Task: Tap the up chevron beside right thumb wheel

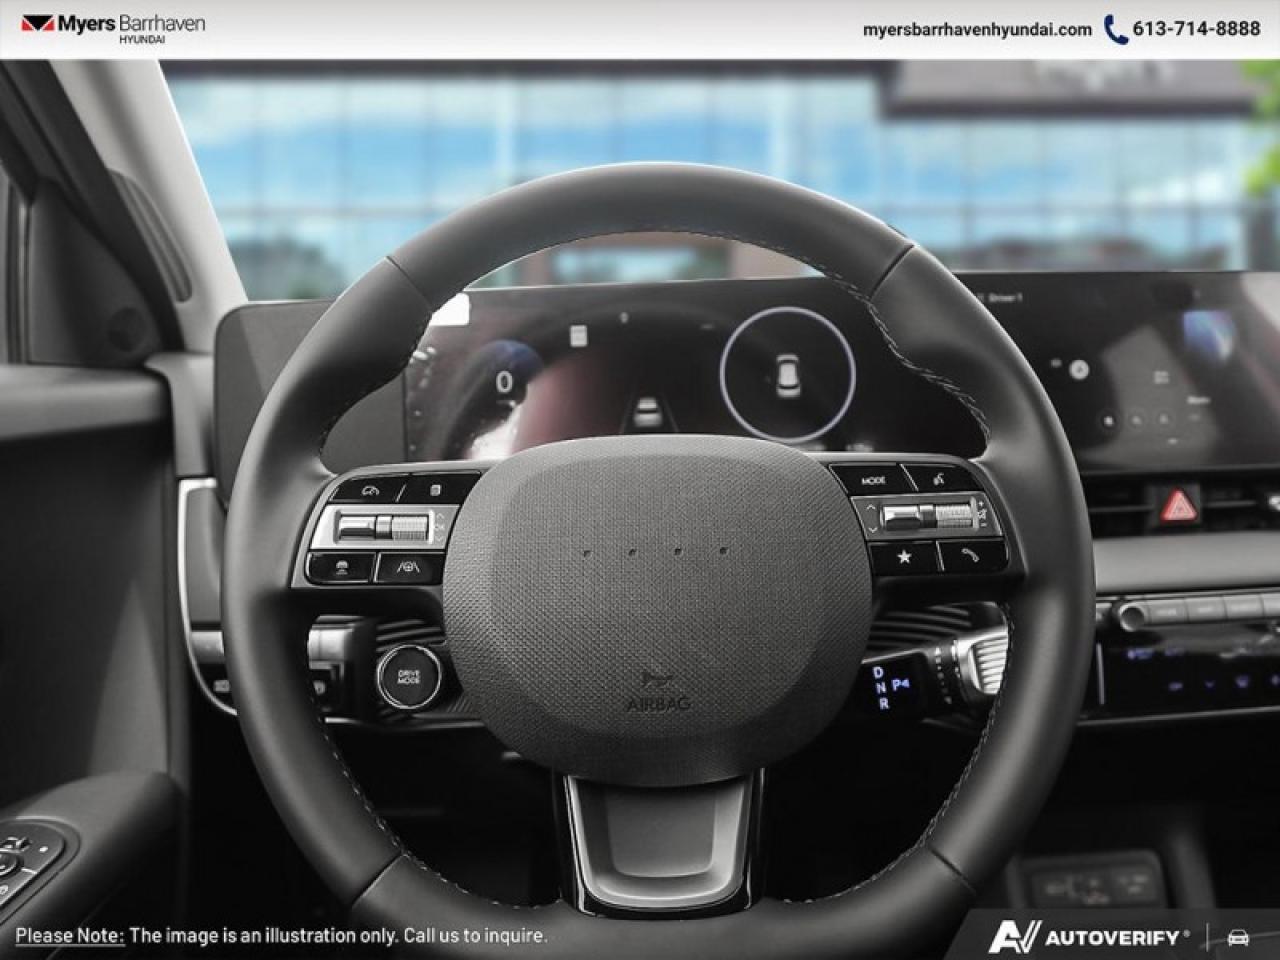Action: (872, 506)
